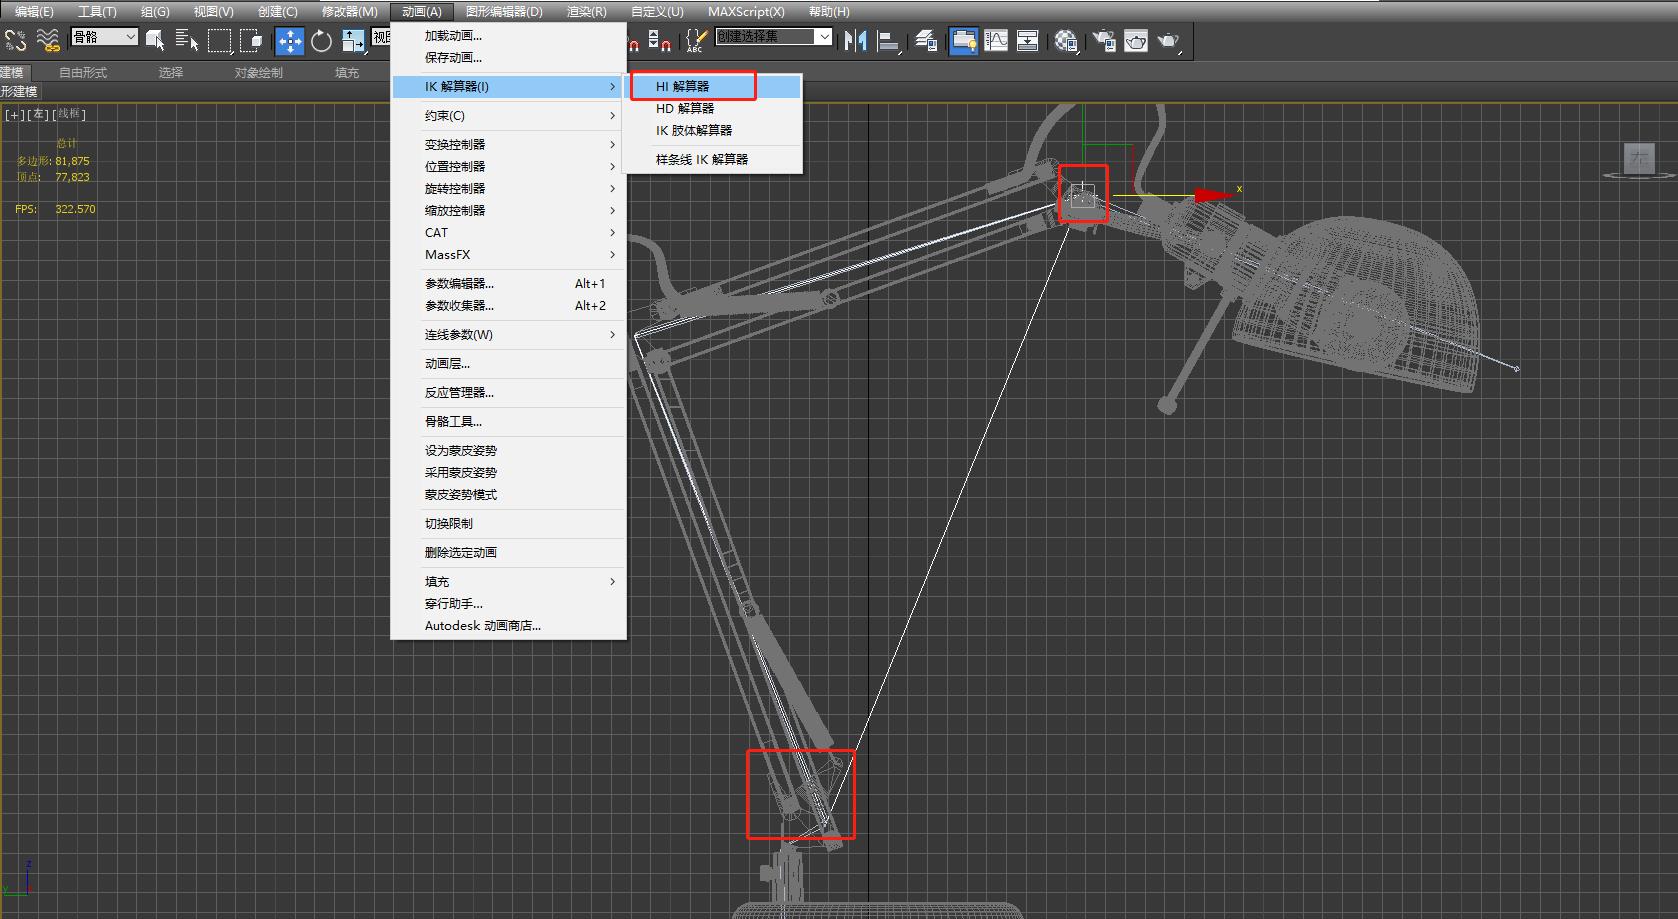Click the Bind to Space Warp icon
Image resolution: width=1678 pixels, height=919 pixels.
[48, 40]
